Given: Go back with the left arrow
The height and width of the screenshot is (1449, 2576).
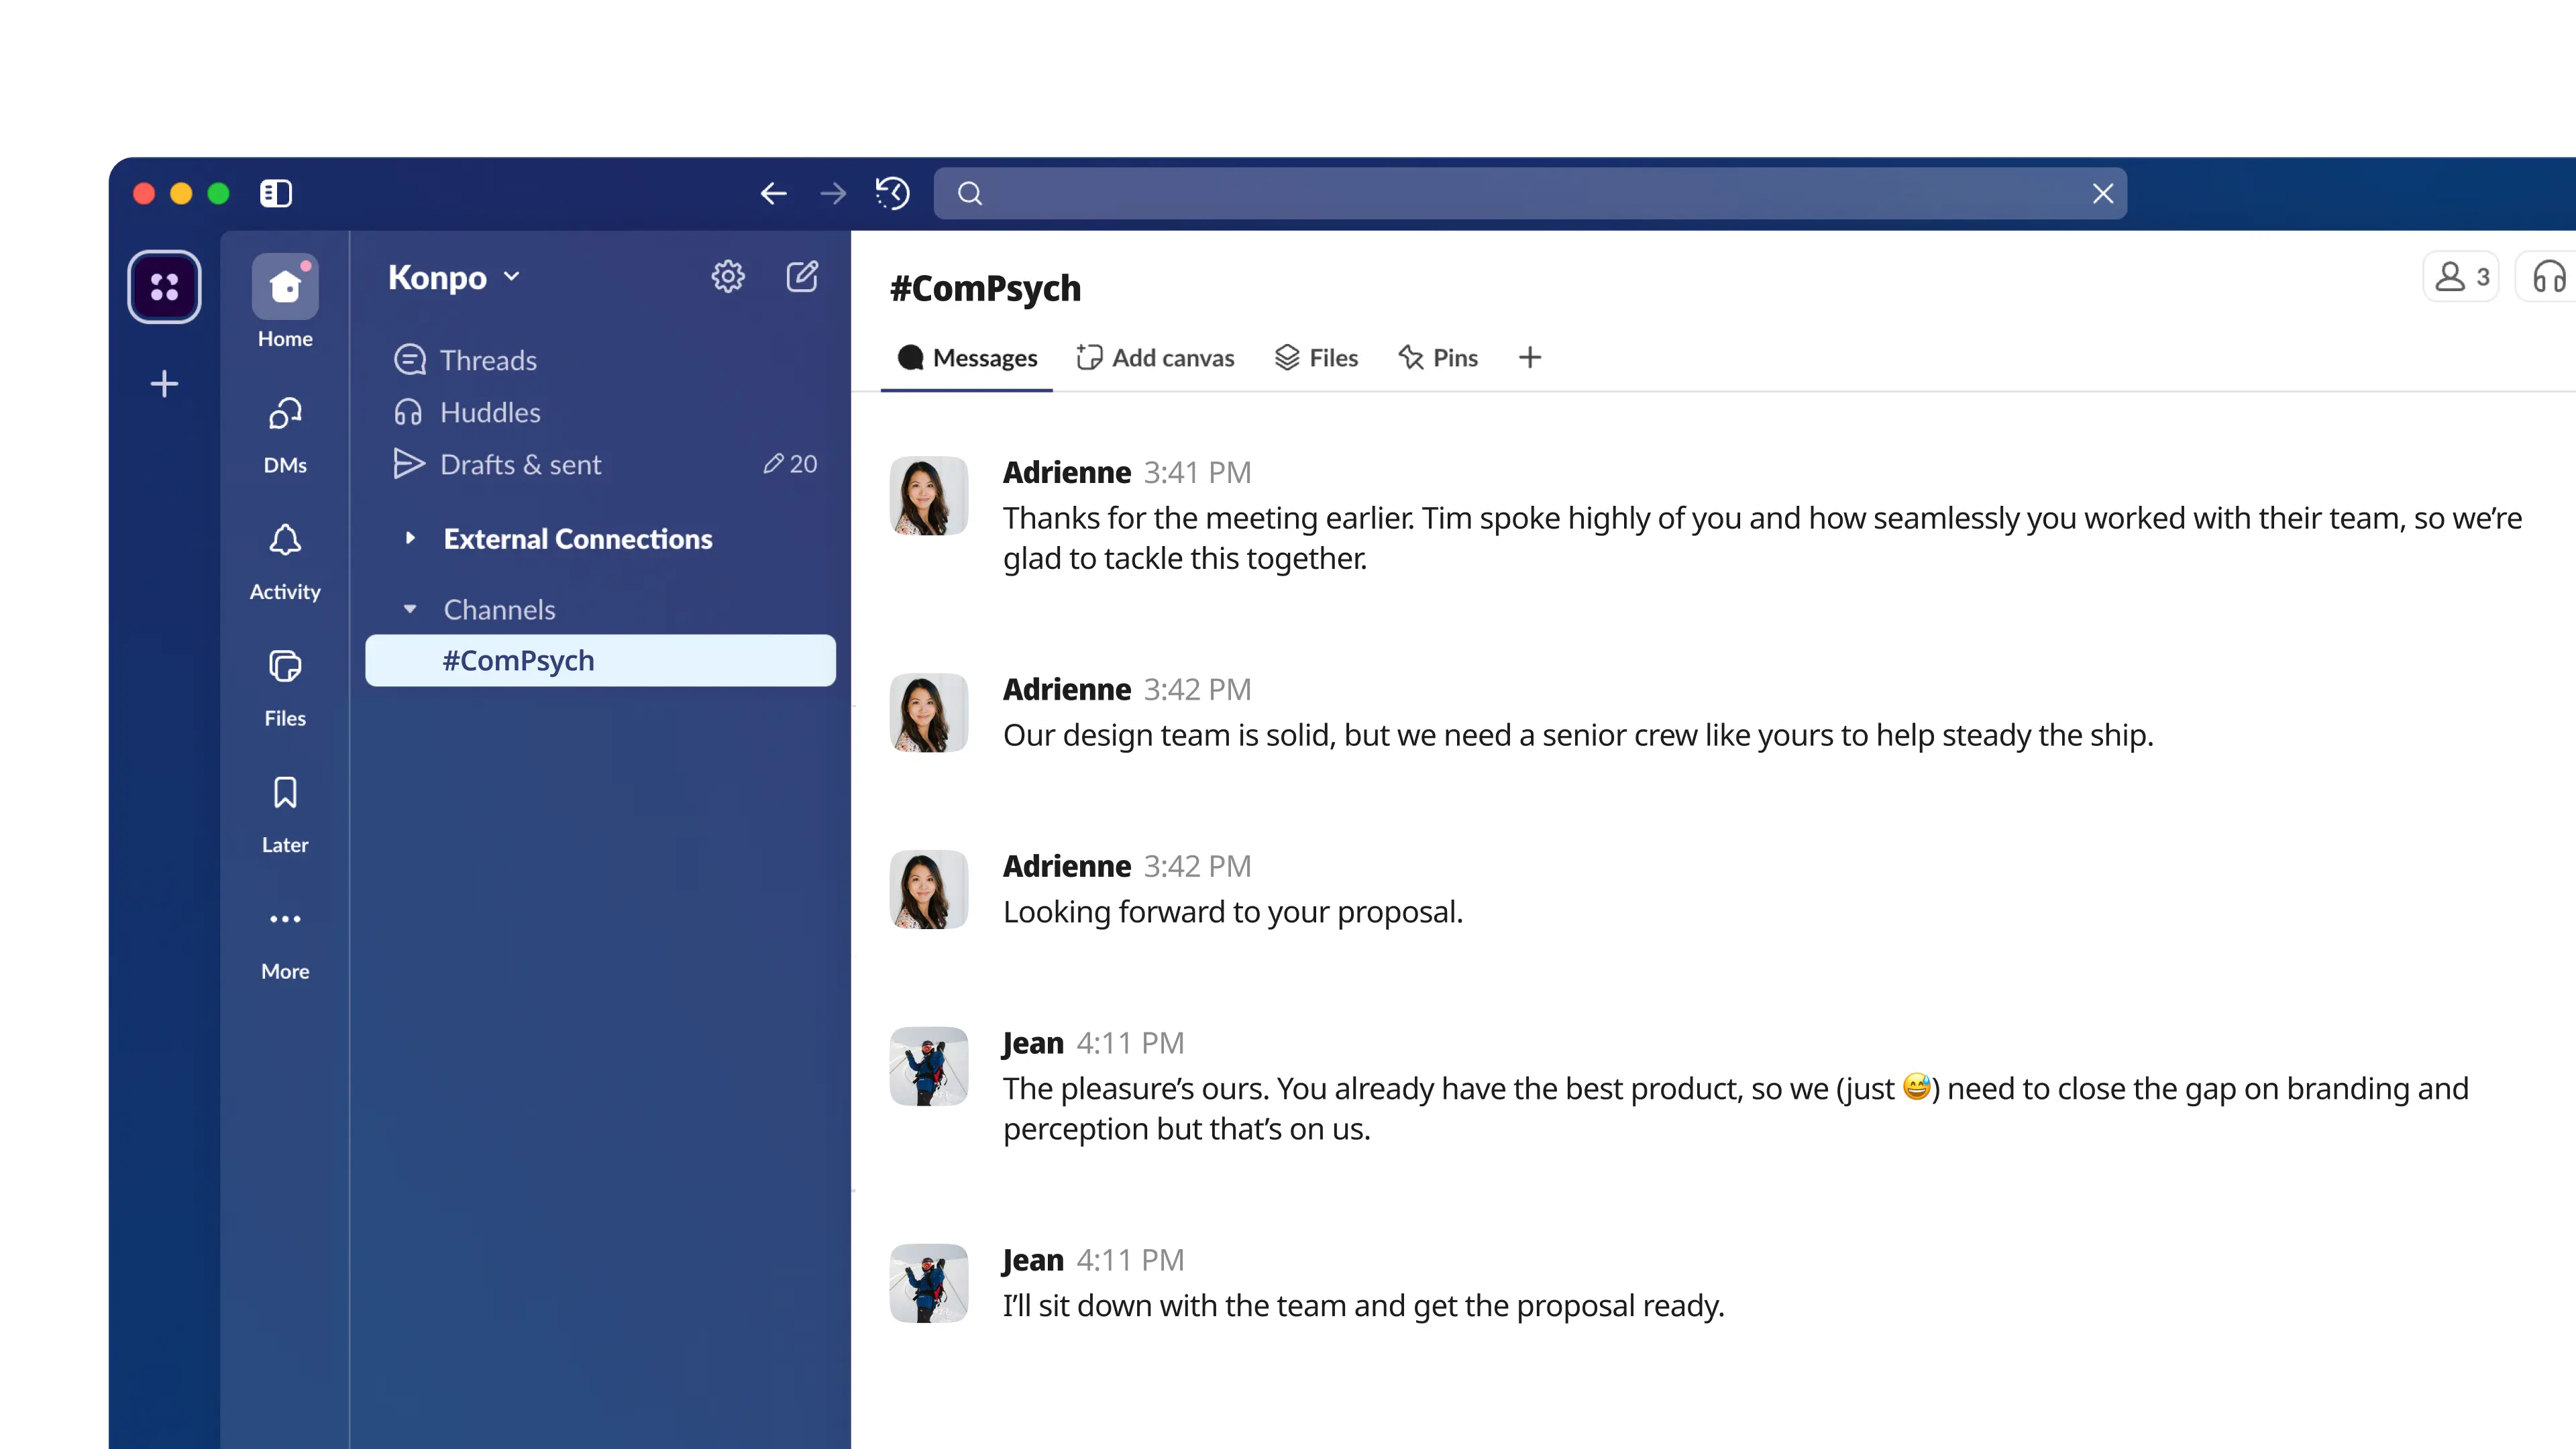Looking at the screenshot, I should 773,193.
